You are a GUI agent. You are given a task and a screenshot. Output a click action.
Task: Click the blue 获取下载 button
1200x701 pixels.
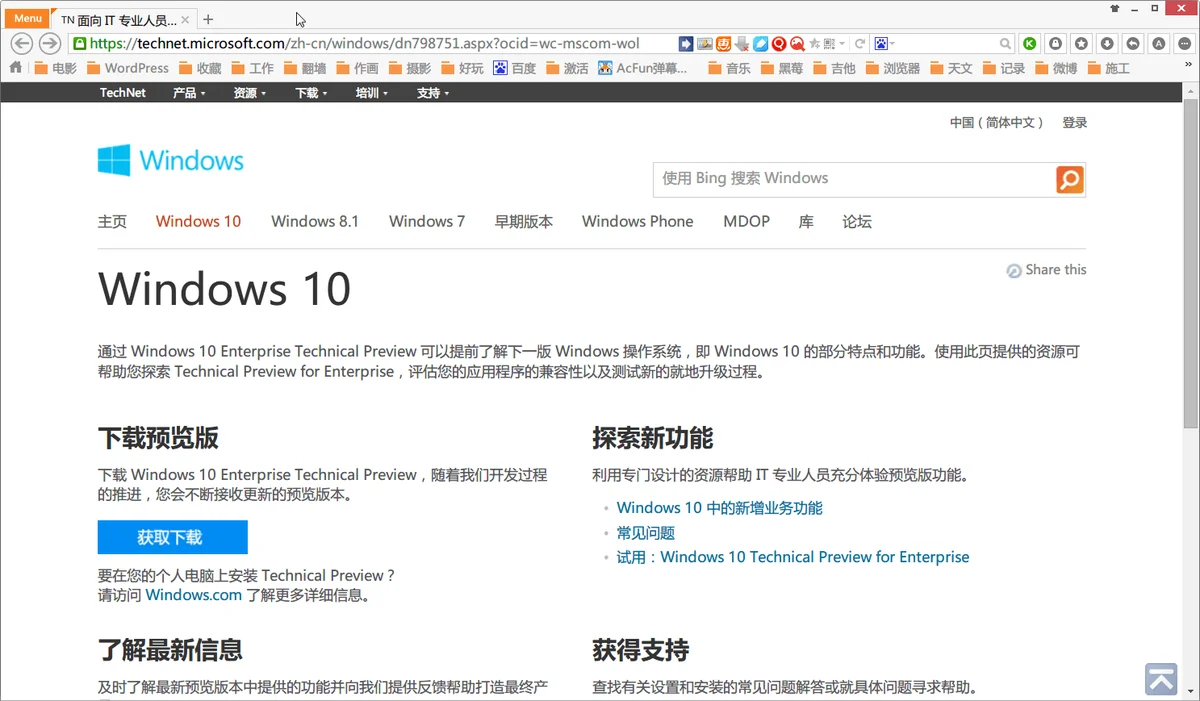click(x=172, y=537)
